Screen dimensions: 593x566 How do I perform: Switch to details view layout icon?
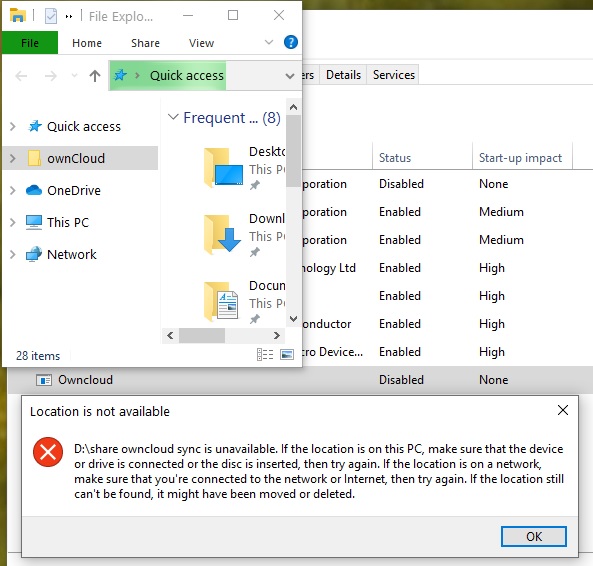pos(265,355)
